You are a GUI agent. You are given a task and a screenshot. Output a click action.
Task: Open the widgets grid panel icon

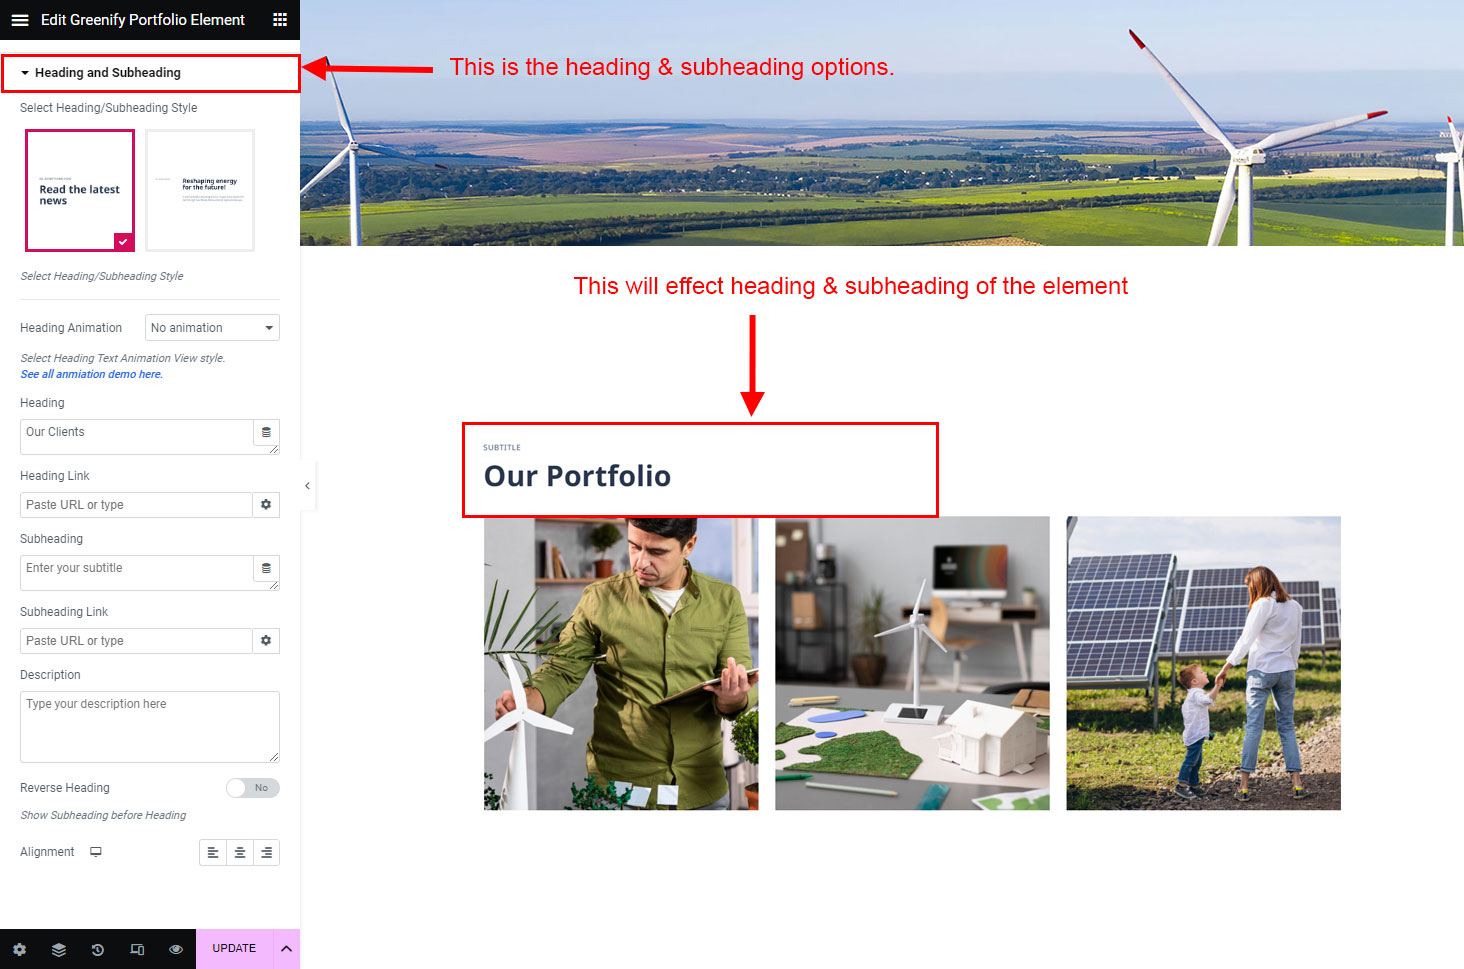(x=280, y=20)
